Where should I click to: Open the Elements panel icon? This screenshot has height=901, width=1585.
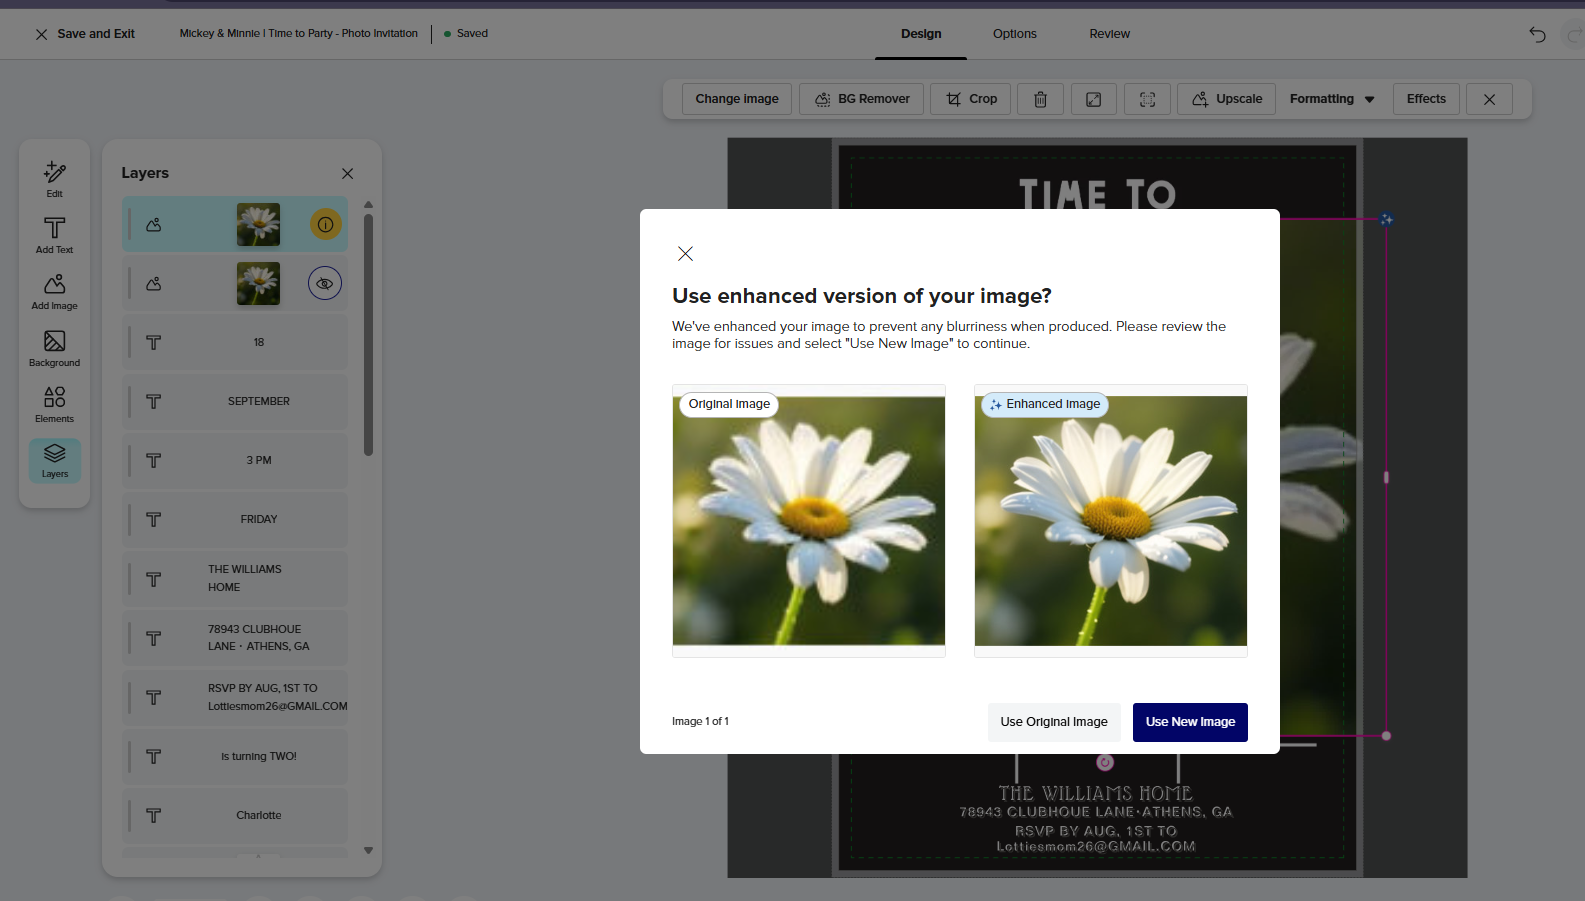click(x=54, y=404)
